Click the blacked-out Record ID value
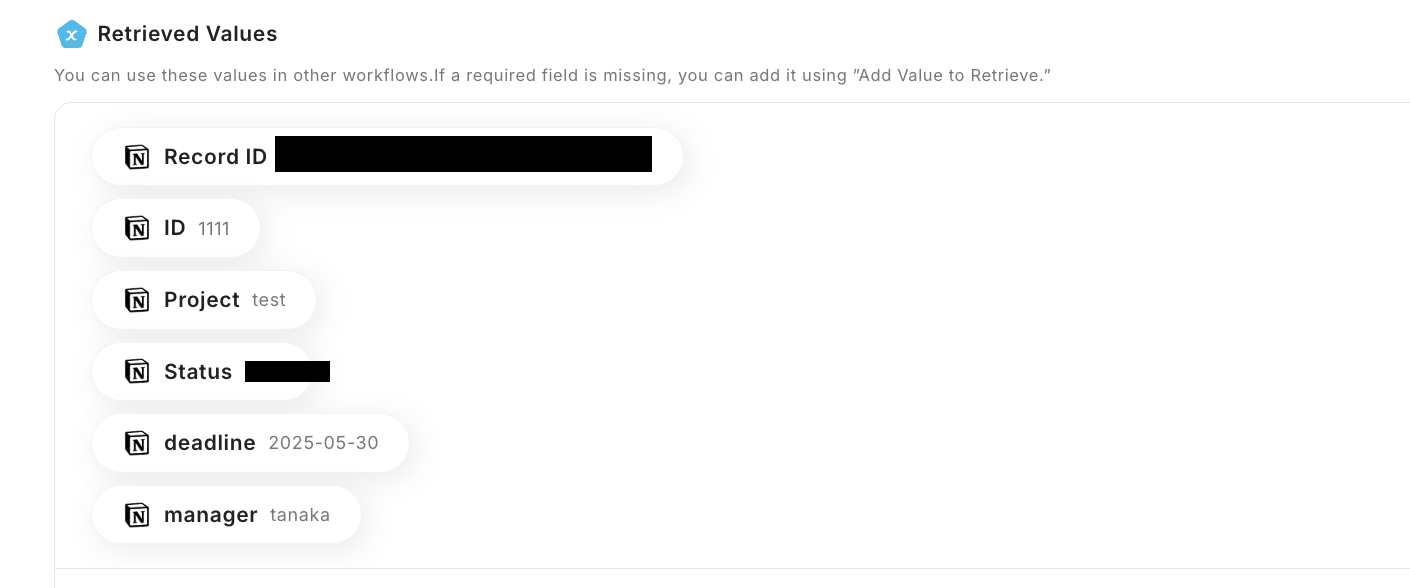Image resolution: width=1410 pixels, height=588 pixels. tap(463, 154)
